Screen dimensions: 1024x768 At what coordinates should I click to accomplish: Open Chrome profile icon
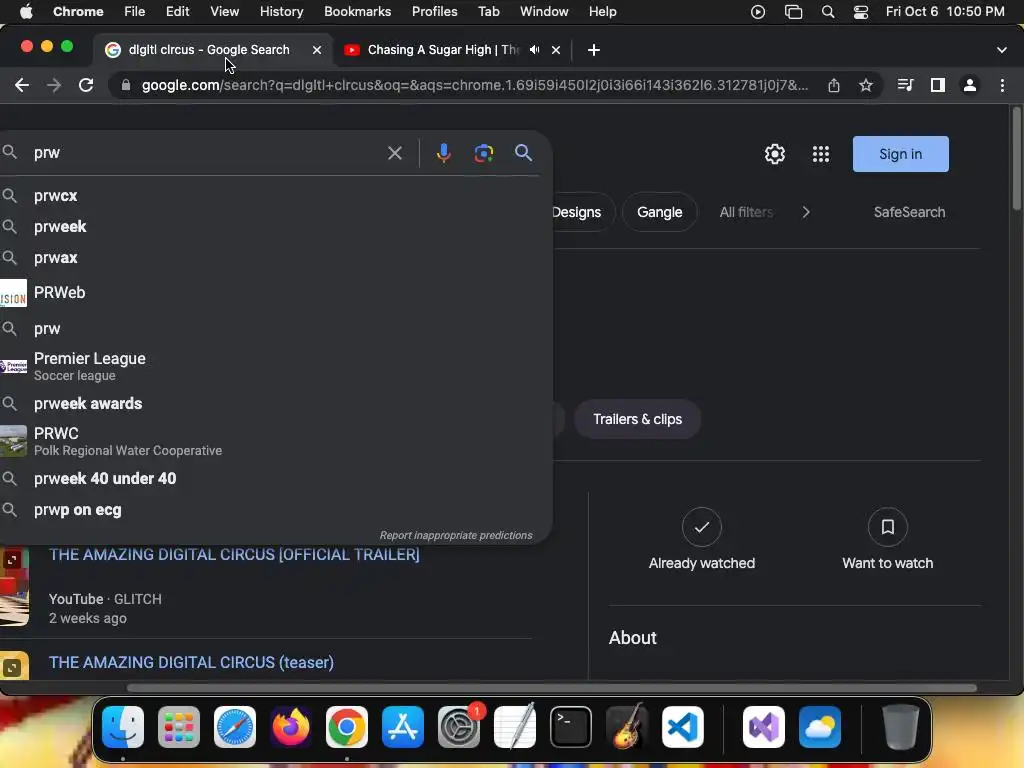point(970,85)
